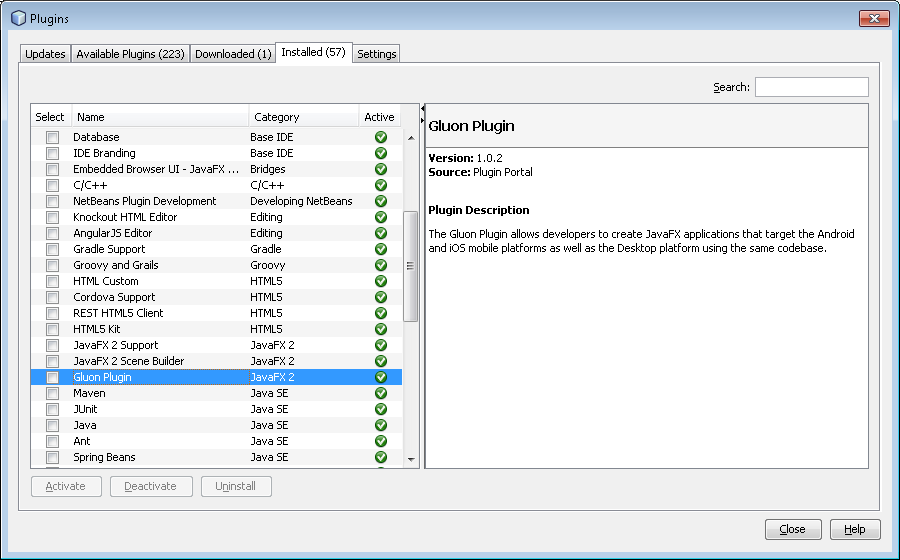The width and height of the screenshot is (900, 560).
Task: Click the active icon for JUnit
Action: click(x=381, y=409)
